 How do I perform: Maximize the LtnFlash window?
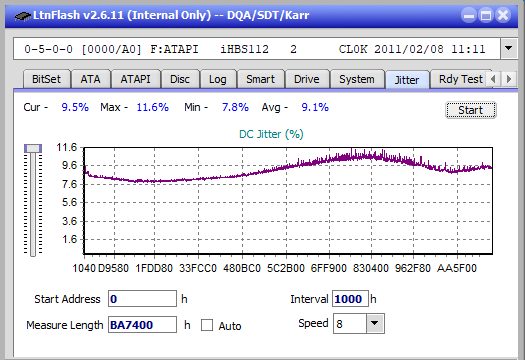click(x=486, y=15)
